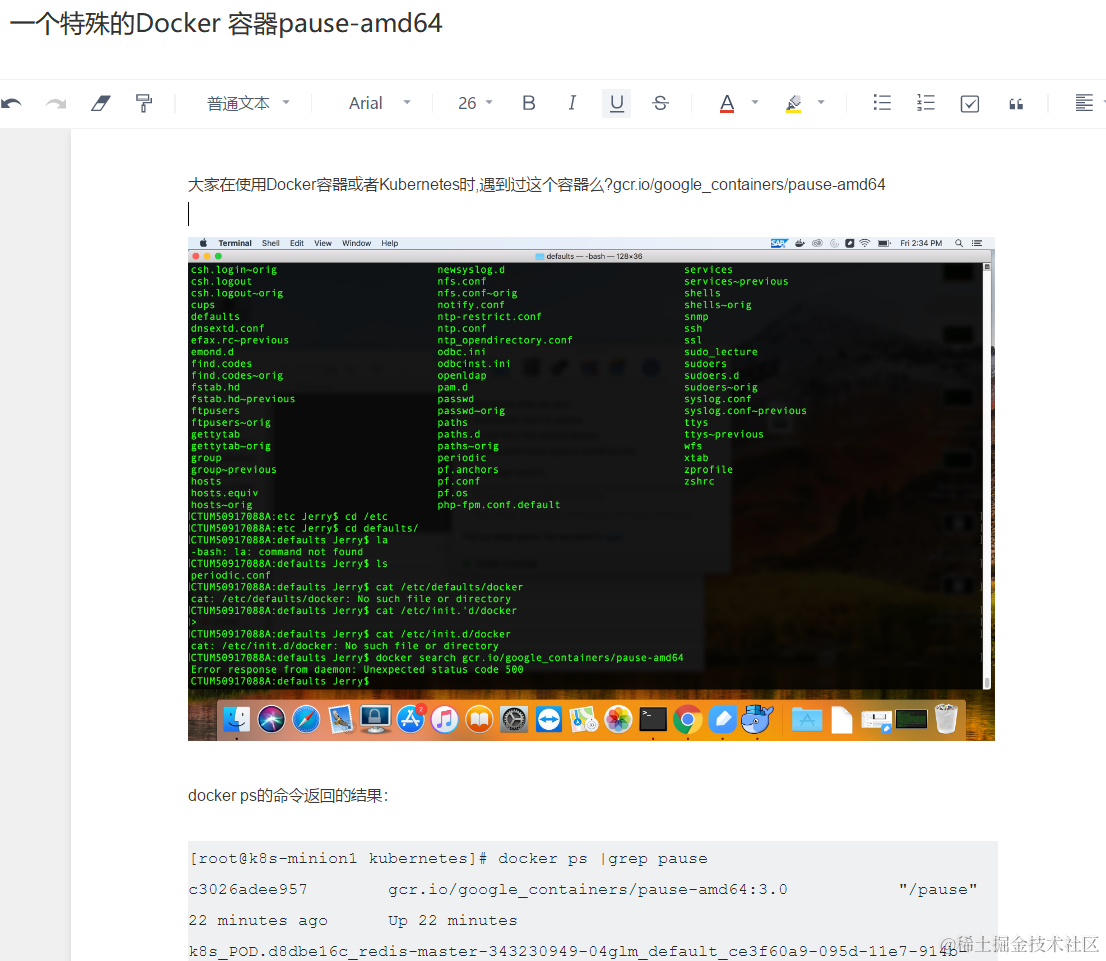Click Finder icon in the Mac dock

(236, 720)
